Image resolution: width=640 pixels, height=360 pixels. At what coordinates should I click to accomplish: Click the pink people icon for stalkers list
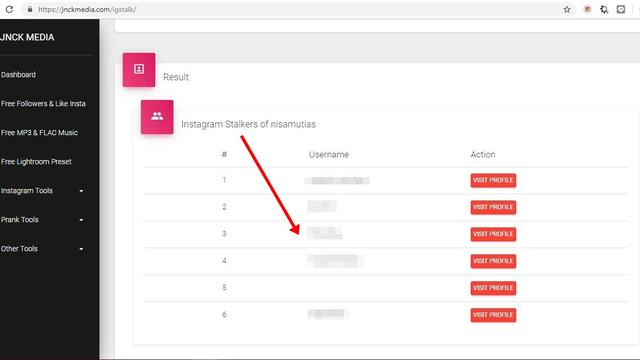157,117
